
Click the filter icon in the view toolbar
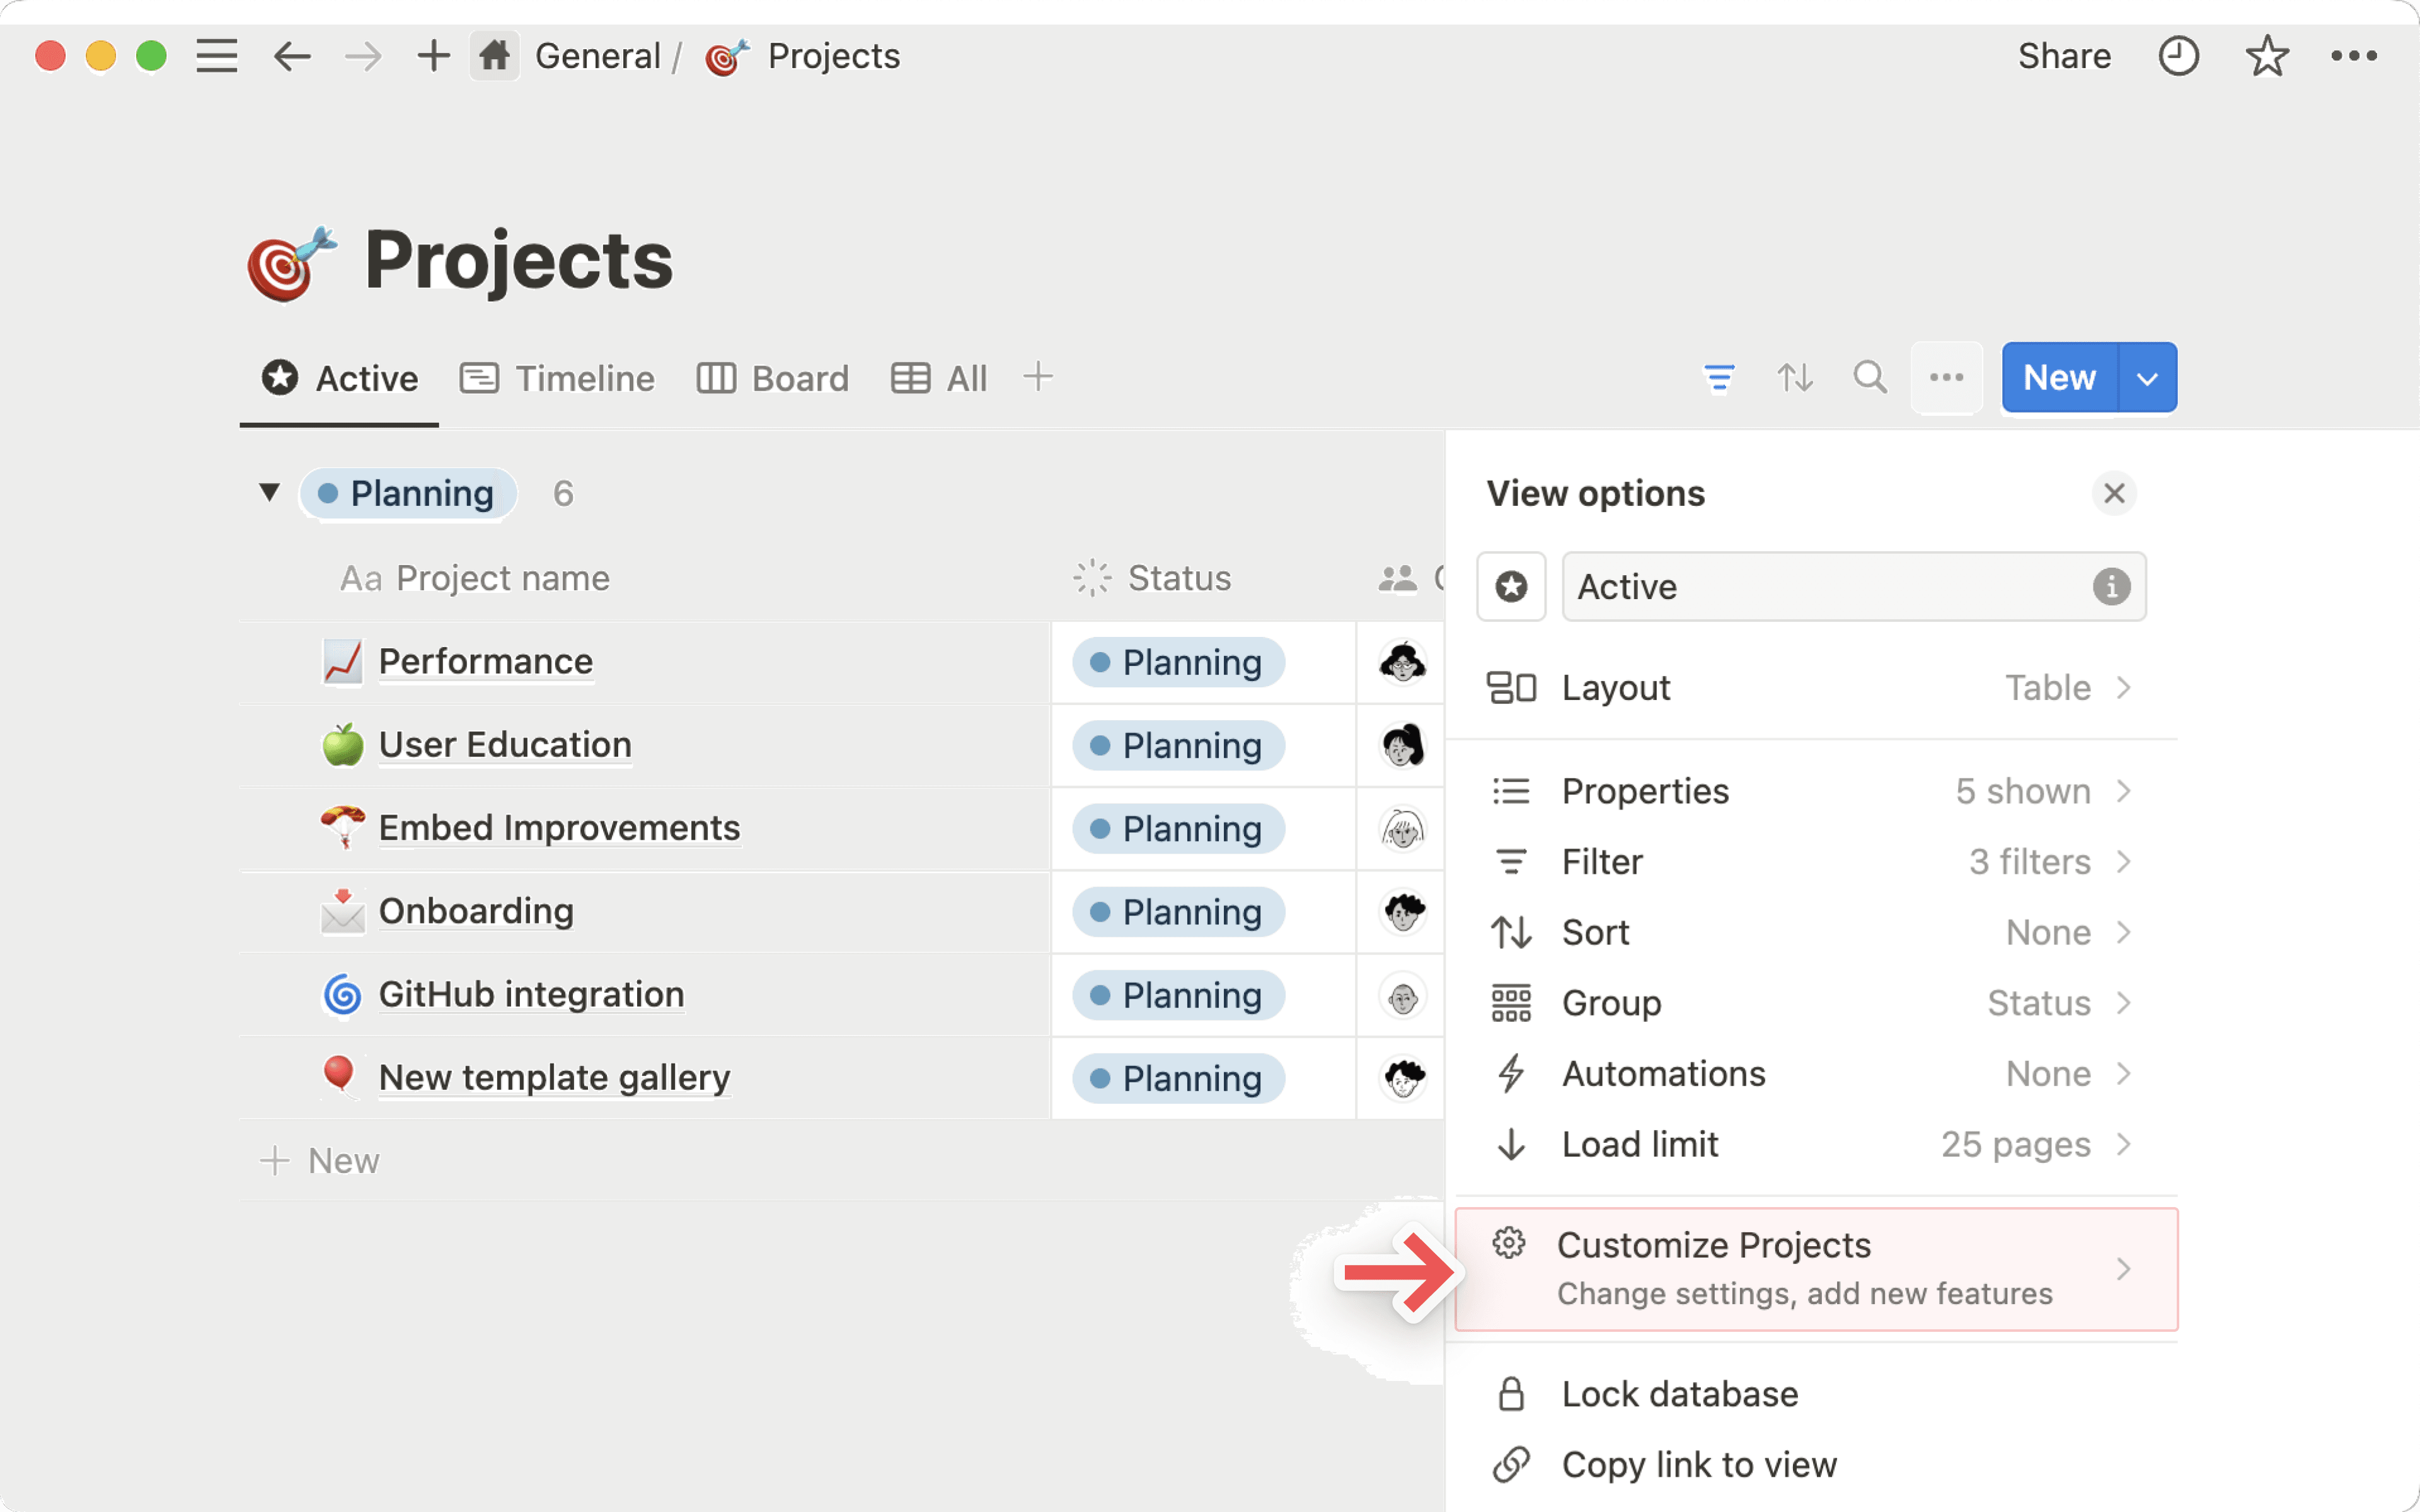[1718, 378]
